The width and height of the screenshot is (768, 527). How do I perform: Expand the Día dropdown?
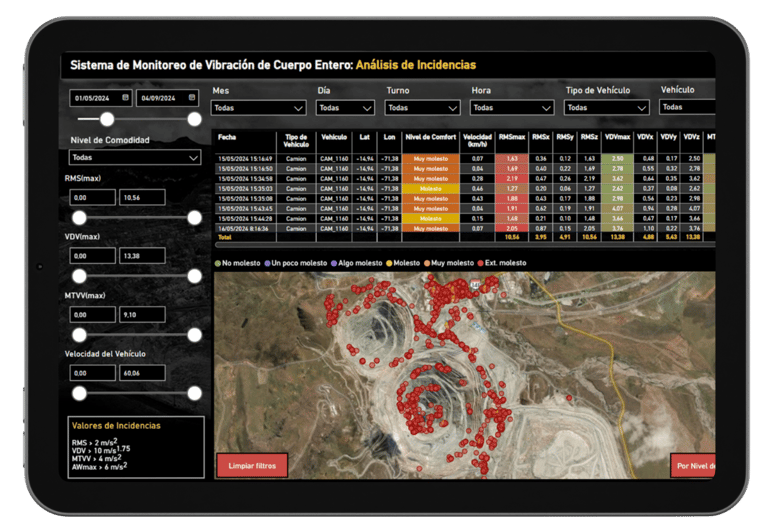coord(345,108)
